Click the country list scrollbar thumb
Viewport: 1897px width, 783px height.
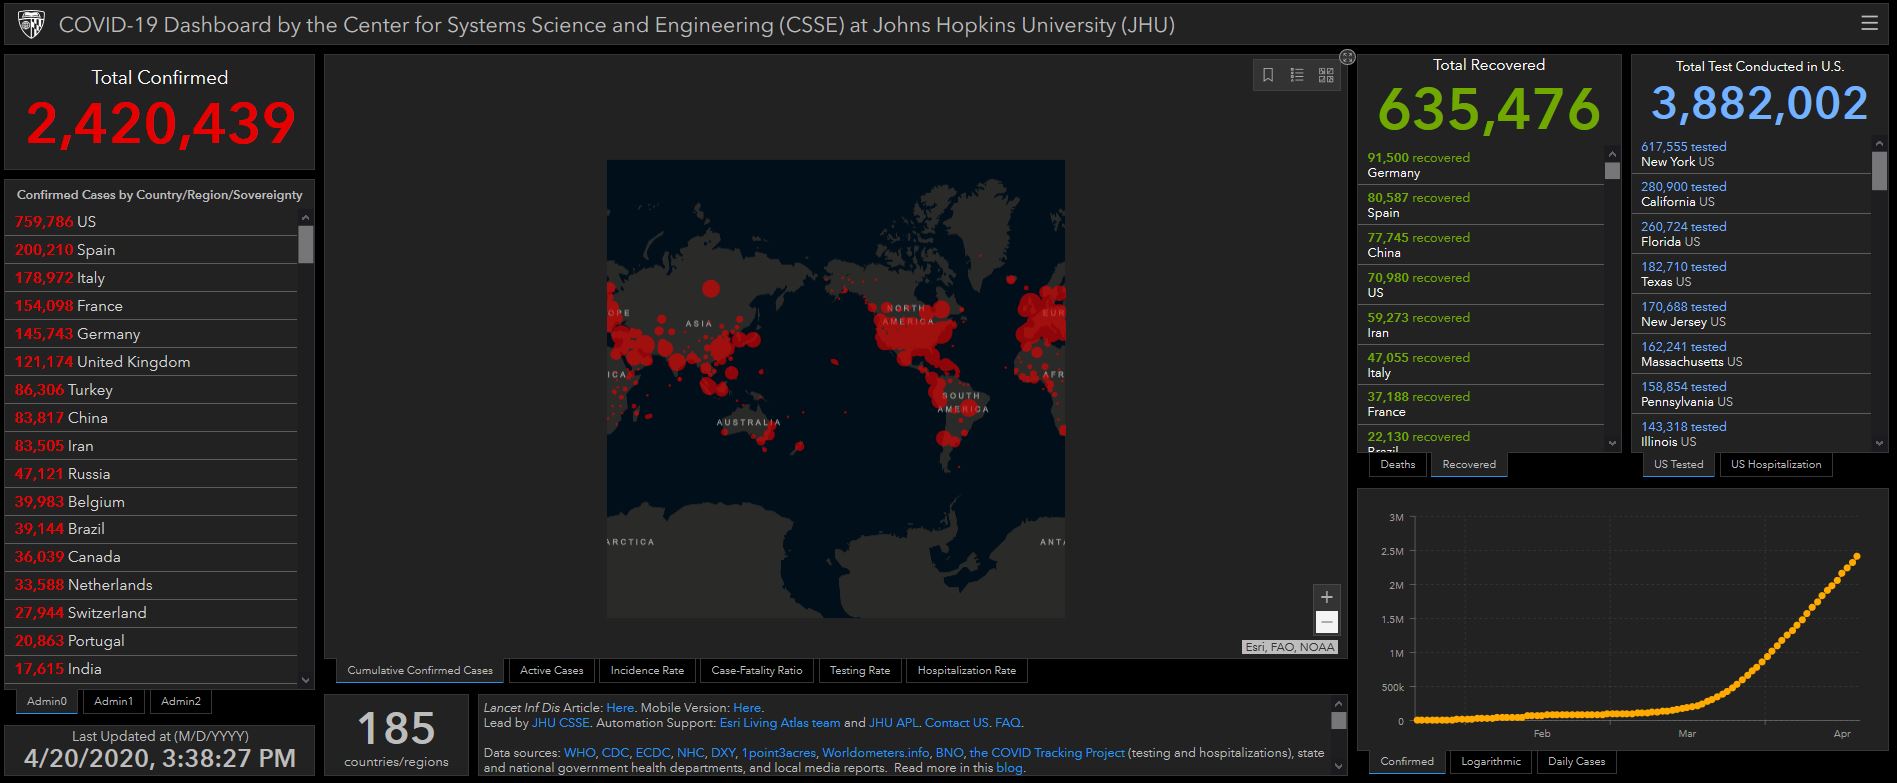pyautogui.click(x=306, y=244)
